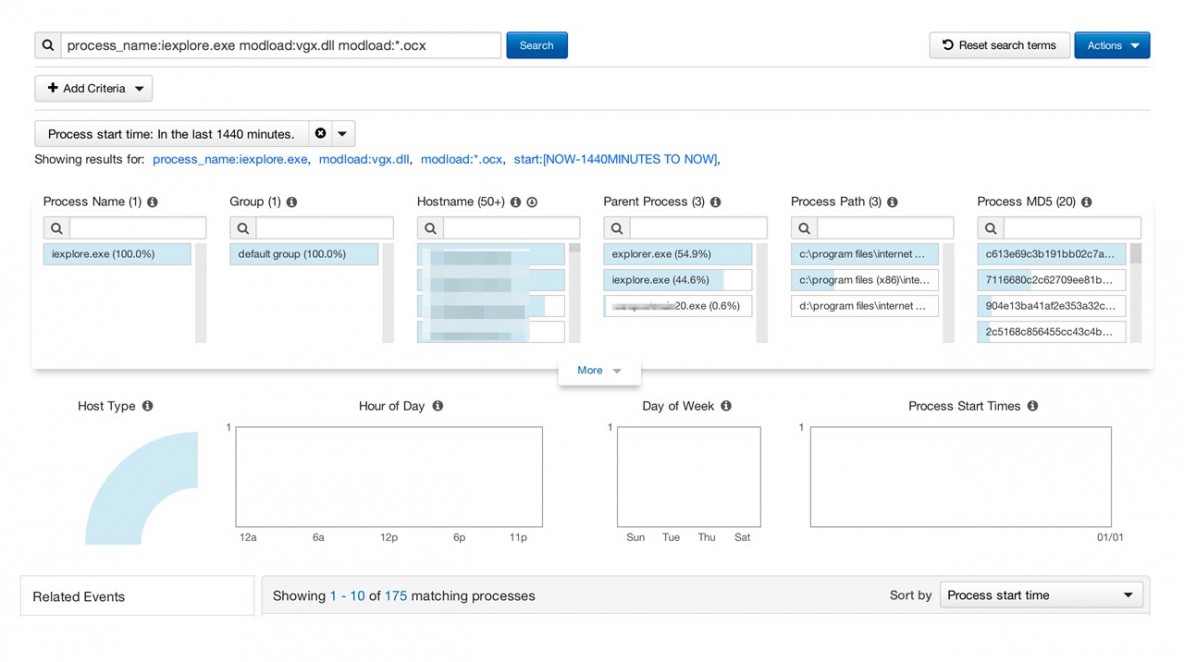Expand the More facets section
The height and width of the screenshot is (662, 1184).
[598, 371]
